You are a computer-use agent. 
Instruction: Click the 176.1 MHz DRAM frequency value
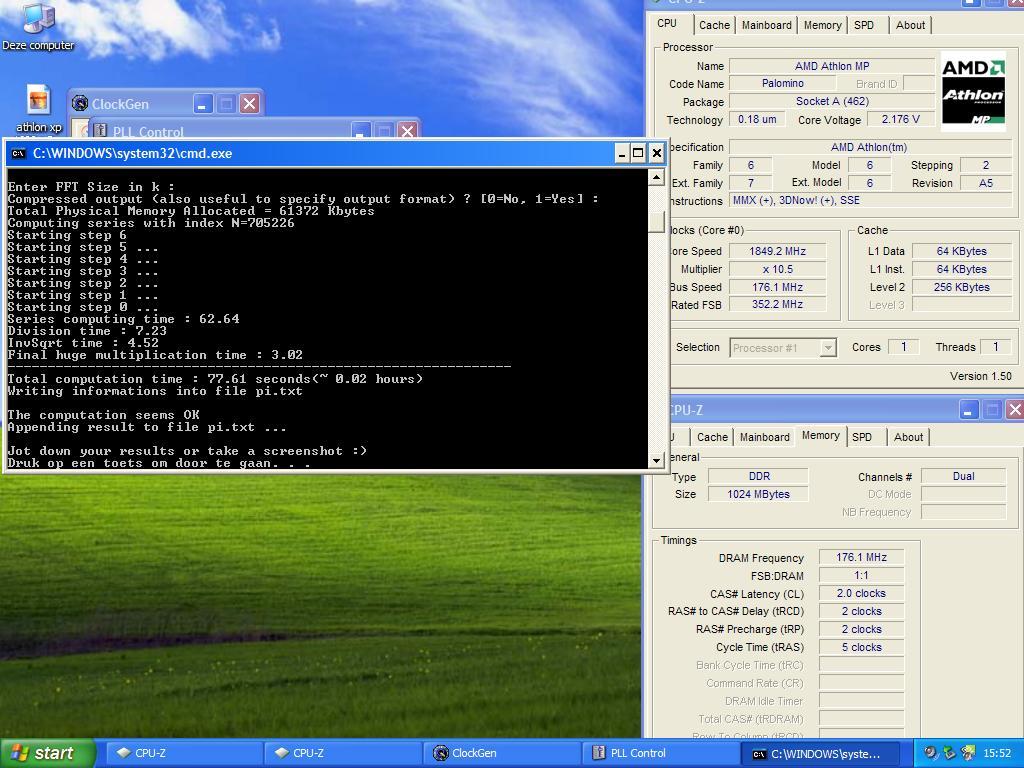click(x=861, y=557)
